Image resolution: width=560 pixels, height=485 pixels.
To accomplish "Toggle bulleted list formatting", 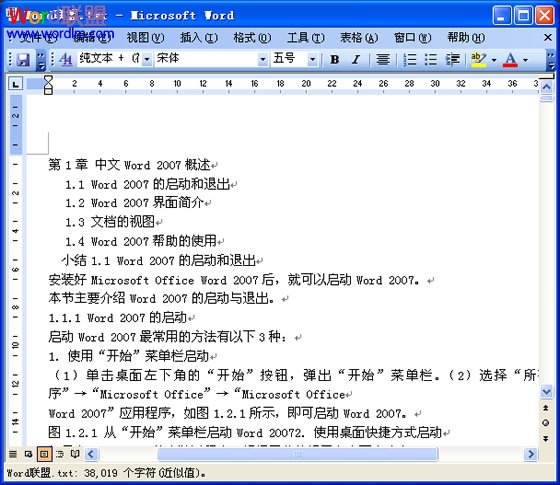I will point(431,59).
